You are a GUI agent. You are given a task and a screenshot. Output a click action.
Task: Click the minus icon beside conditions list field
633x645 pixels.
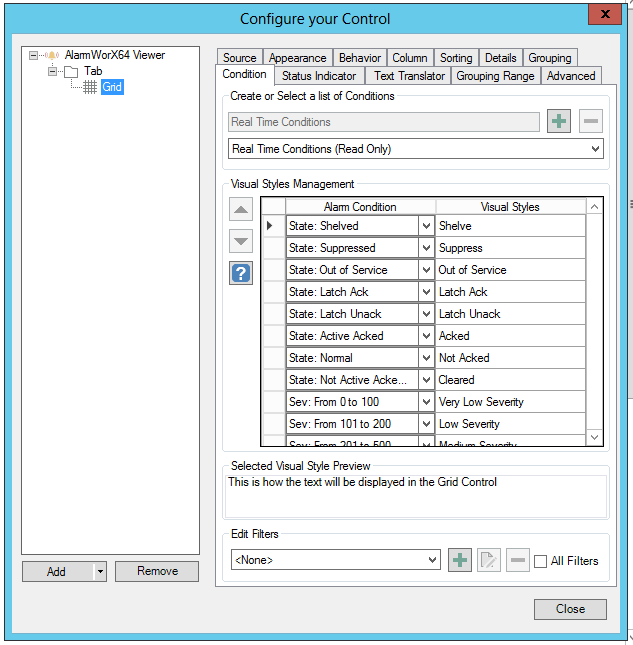[591, 122]
